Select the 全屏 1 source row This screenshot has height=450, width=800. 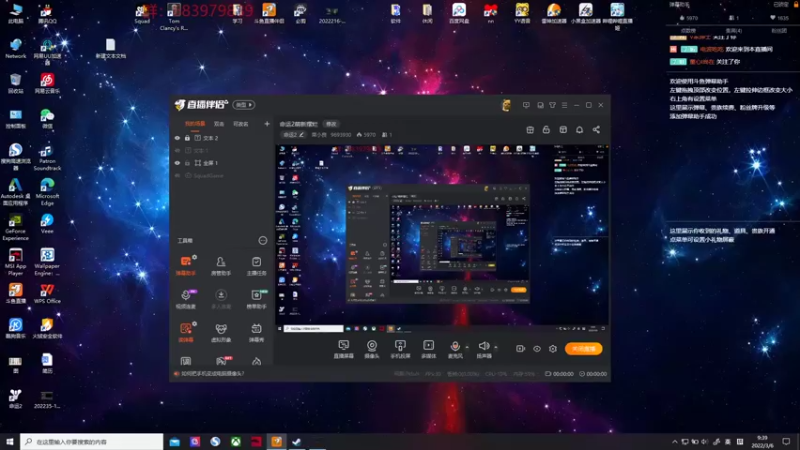point(222,163)
